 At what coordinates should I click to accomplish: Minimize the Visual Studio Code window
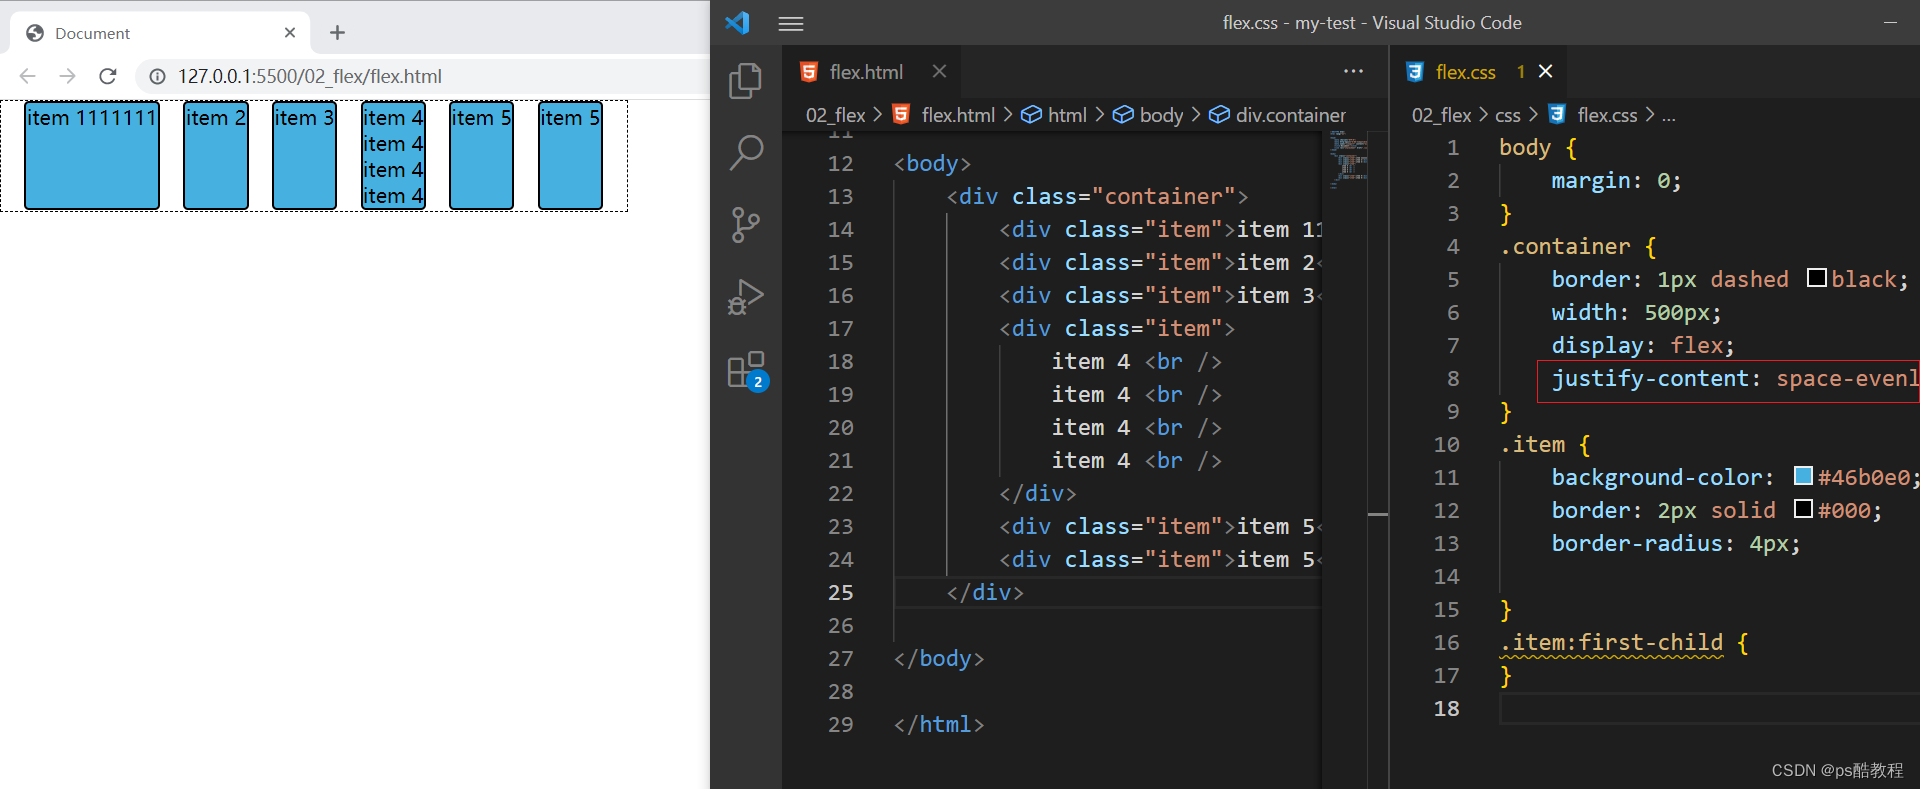coord(1890,22)
